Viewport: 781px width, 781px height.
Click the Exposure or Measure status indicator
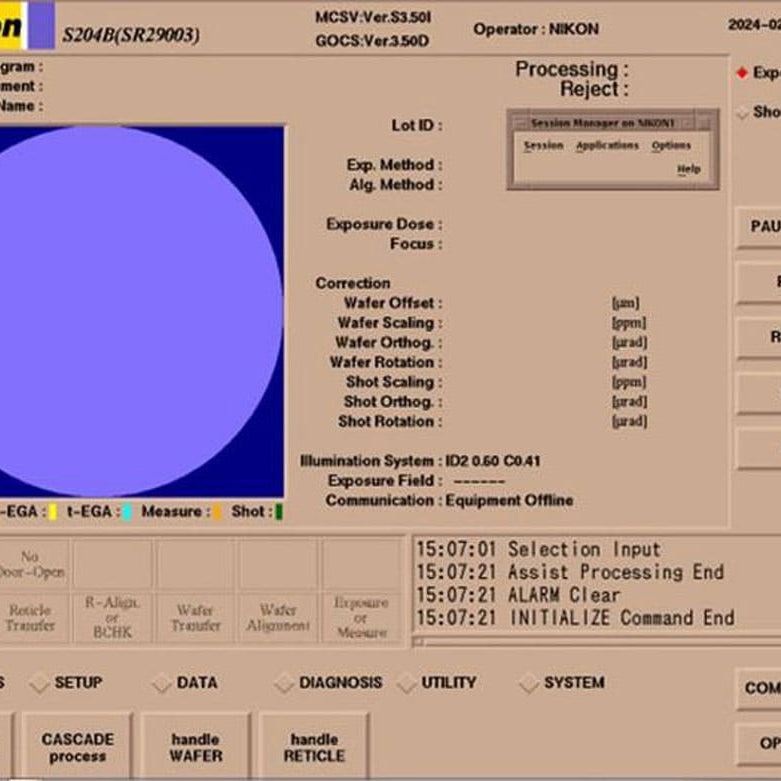(361, 617)
